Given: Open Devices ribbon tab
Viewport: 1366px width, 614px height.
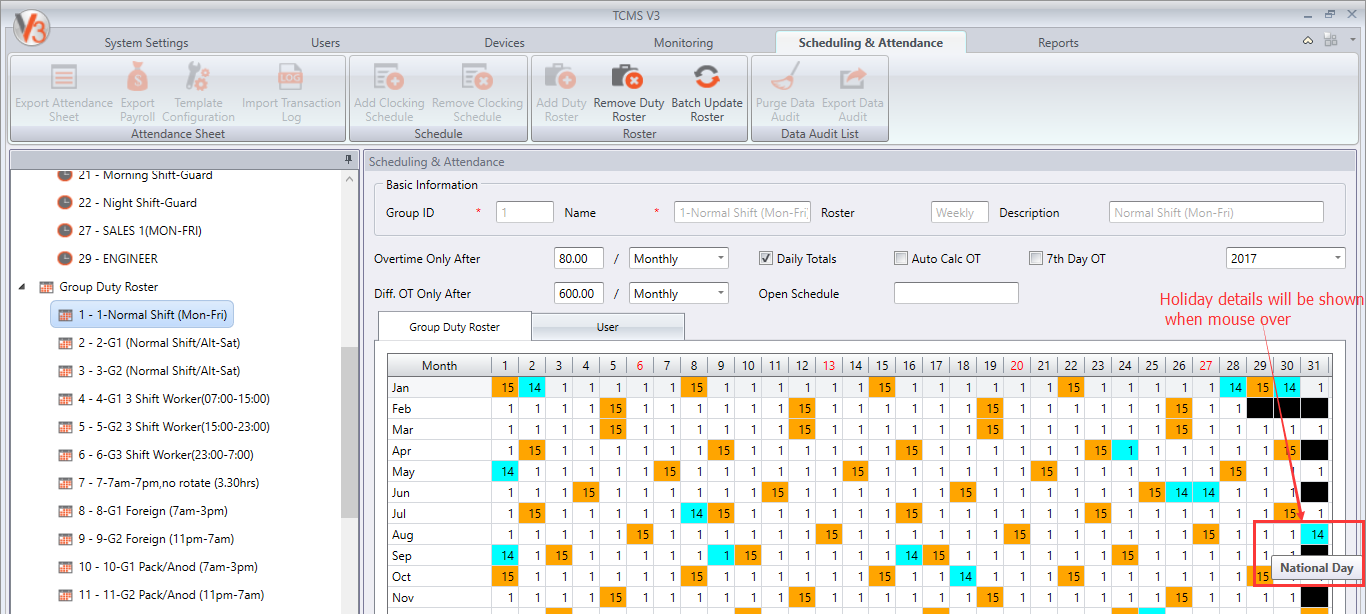Looking at the screenshot, I should (504, 43).
